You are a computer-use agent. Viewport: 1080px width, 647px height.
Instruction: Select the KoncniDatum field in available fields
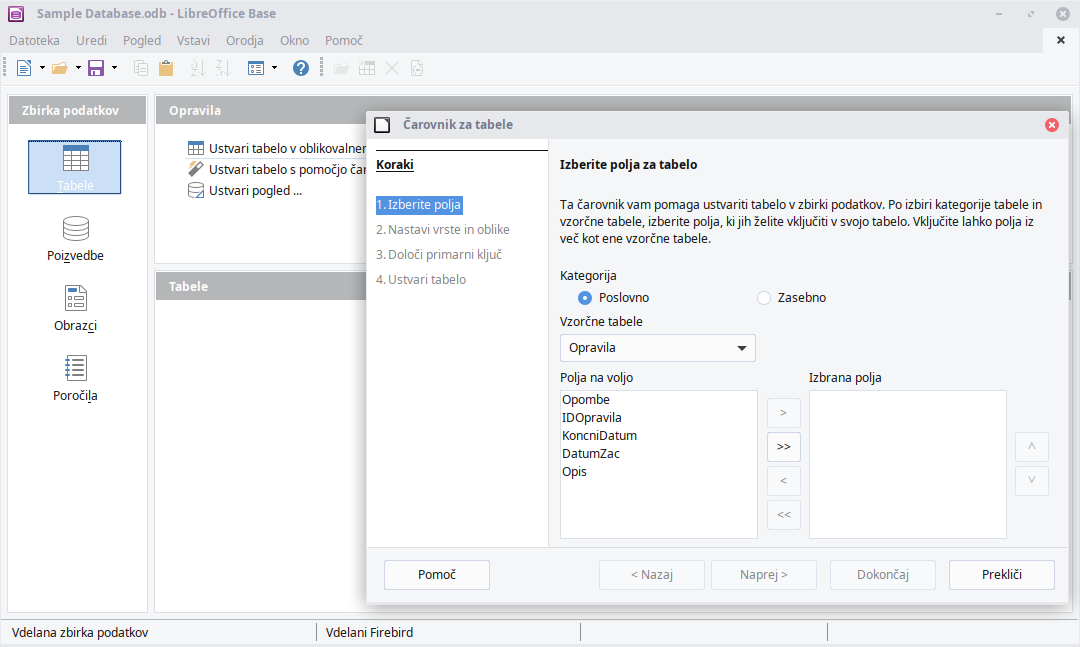[599, 436]
